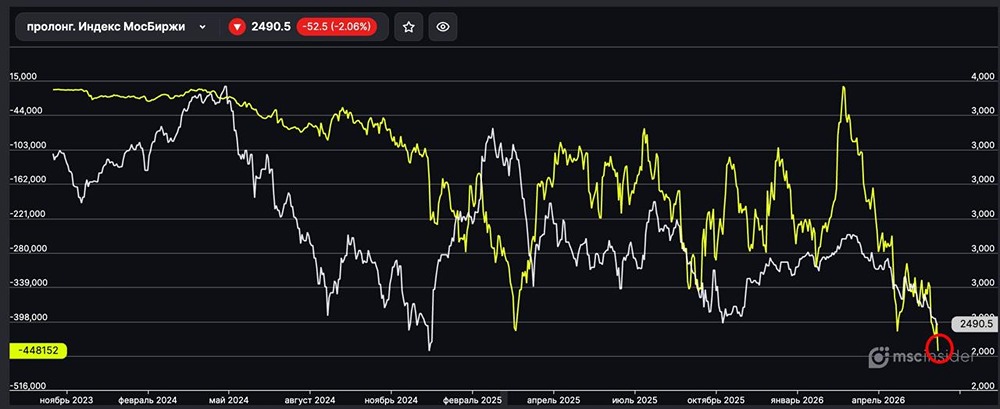1000x409 pixels.
Task: Click the -339,000 left axis label
Action: click(x=27, y=283)
